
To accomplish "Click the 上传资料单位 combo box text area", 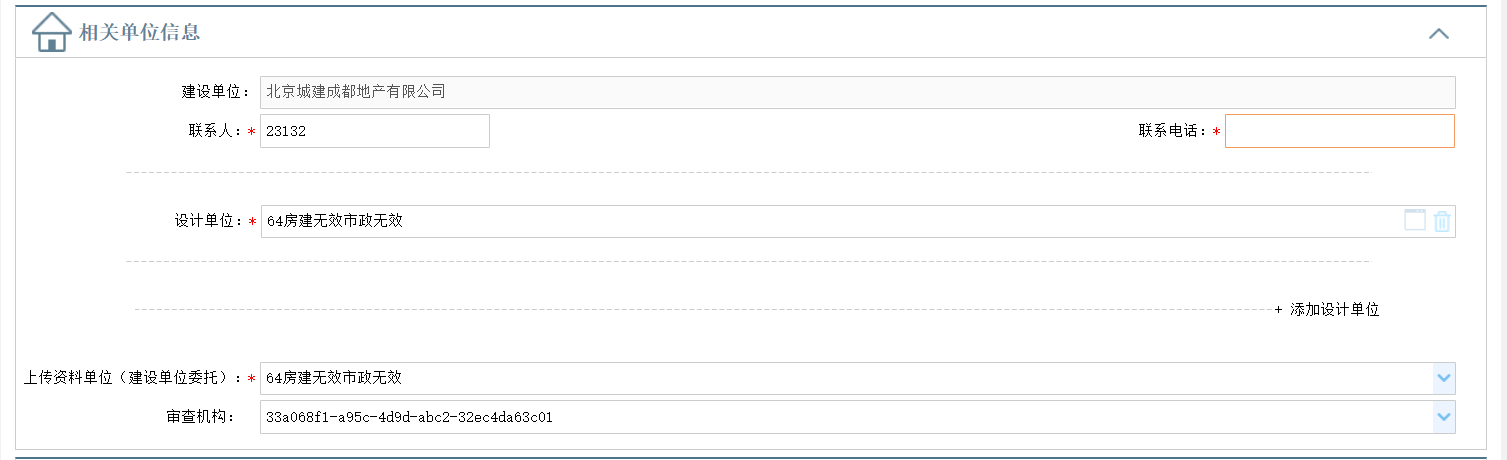I will pos(845,378).
